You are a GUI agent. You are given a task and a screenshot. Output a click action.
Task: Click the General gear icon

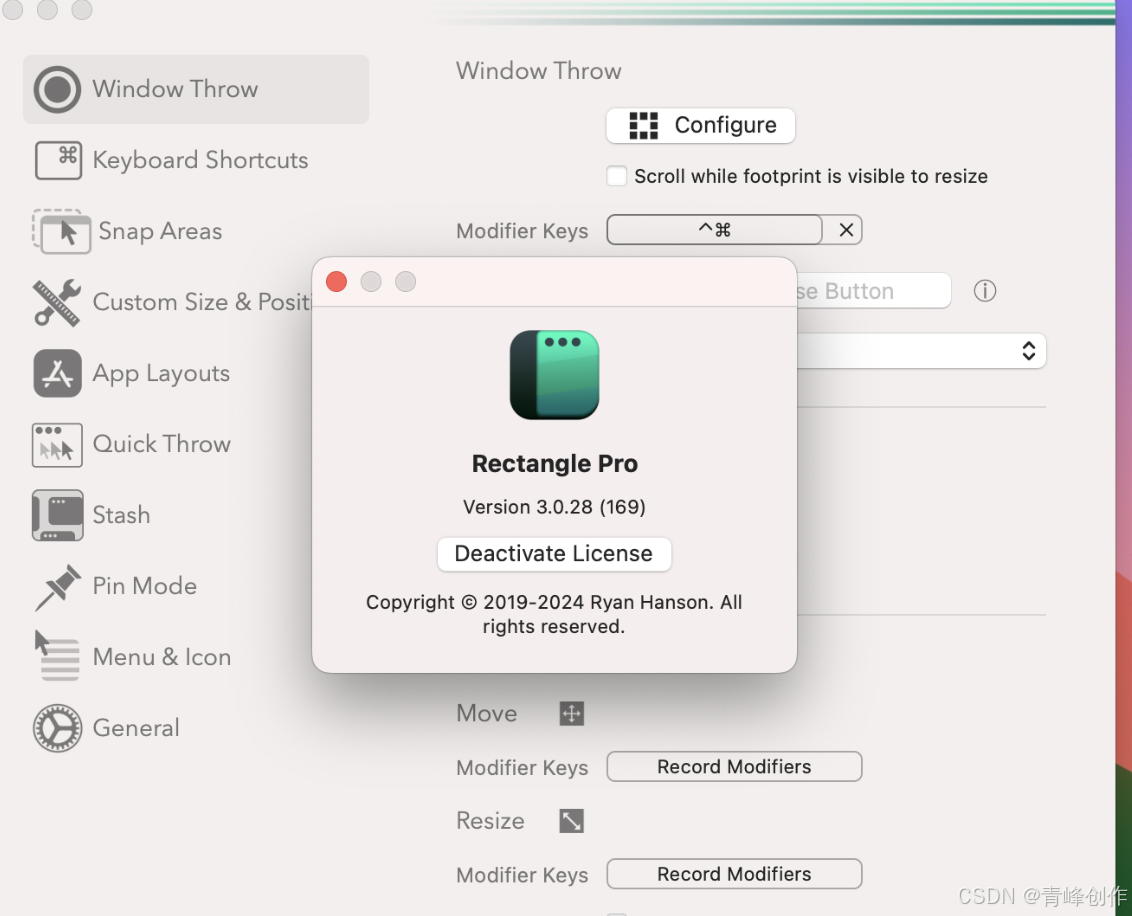click(x=57, y=728)
